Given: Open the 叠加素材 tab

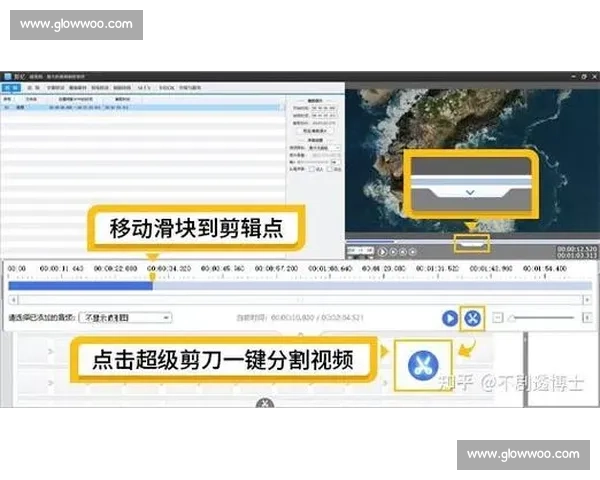Looking at the screenshot, I should tap(78, 88).
